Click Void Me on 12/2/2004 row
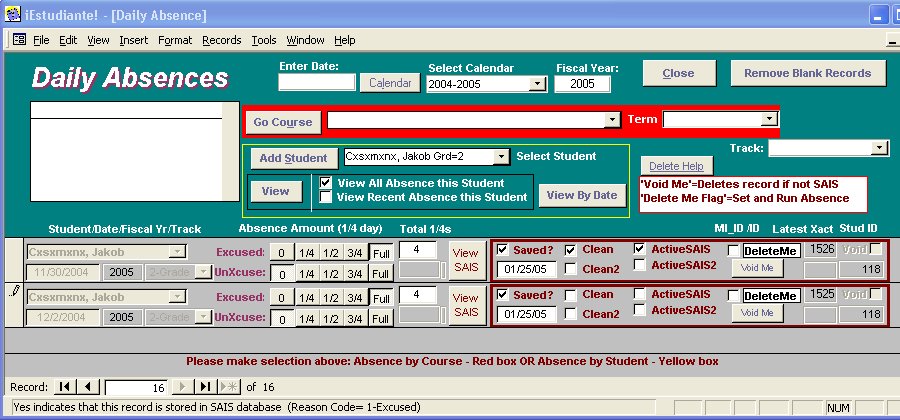 tap(757, 313)
